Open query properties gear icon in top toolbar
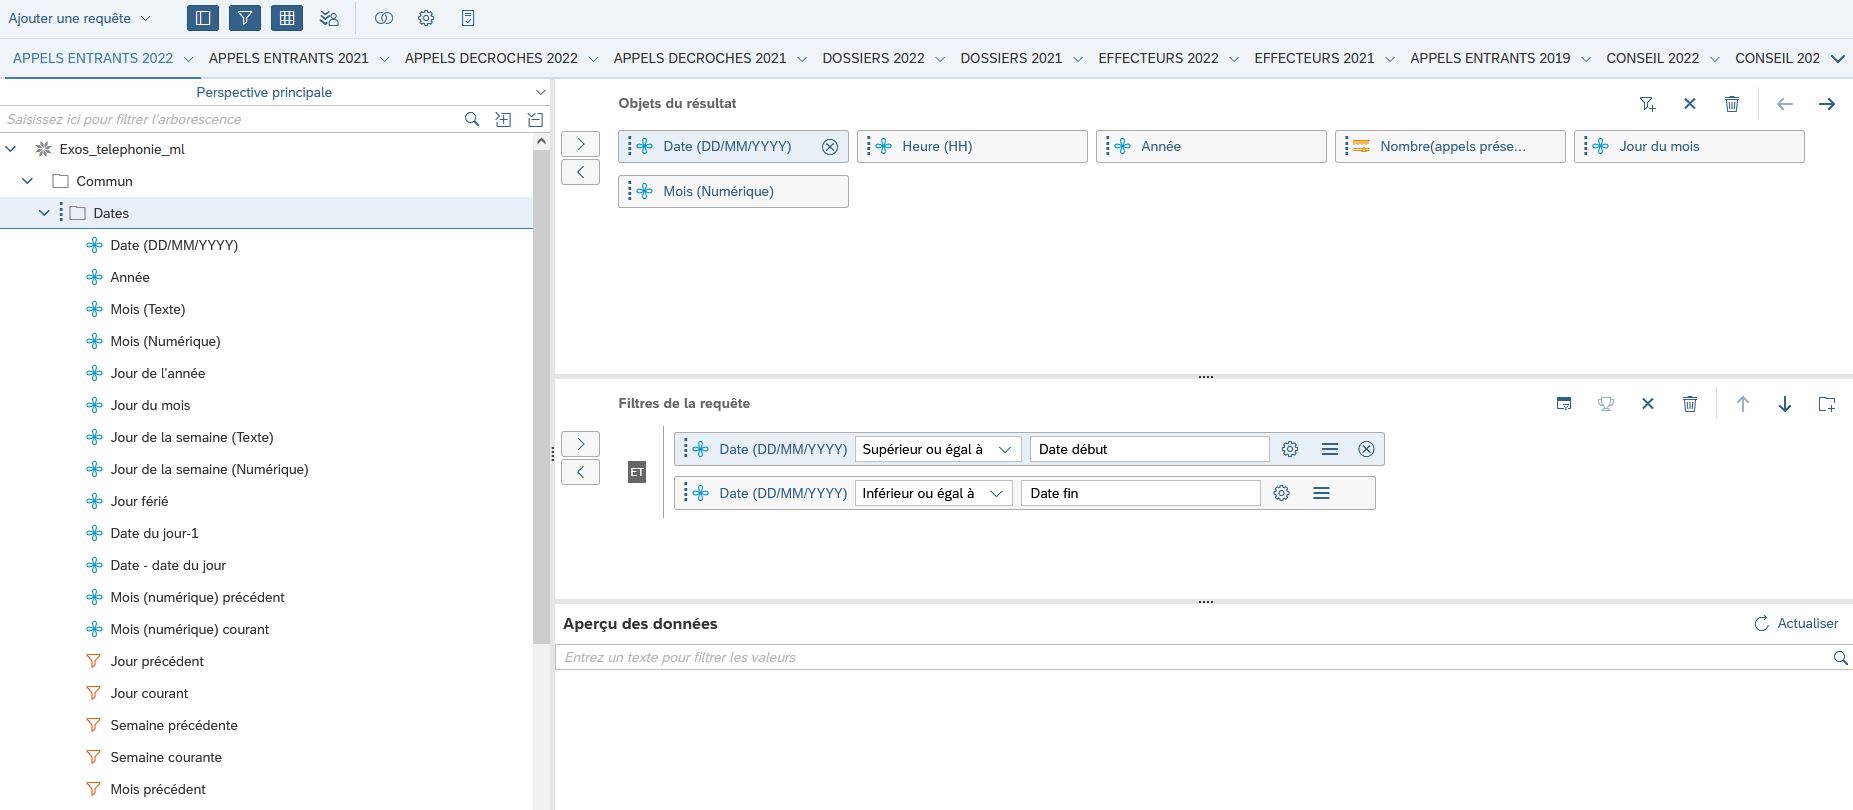 (x=426, y=18)
